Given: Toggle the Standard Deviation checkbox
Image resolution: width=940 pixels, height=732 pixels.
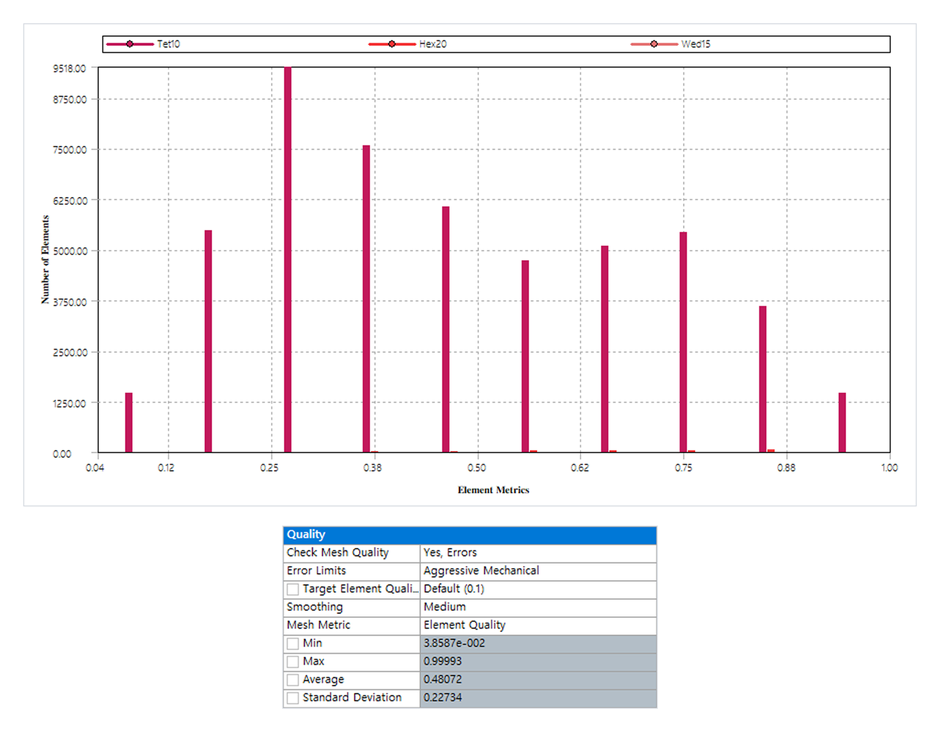Looking at the screenshot, I should (x=293, y=698).
